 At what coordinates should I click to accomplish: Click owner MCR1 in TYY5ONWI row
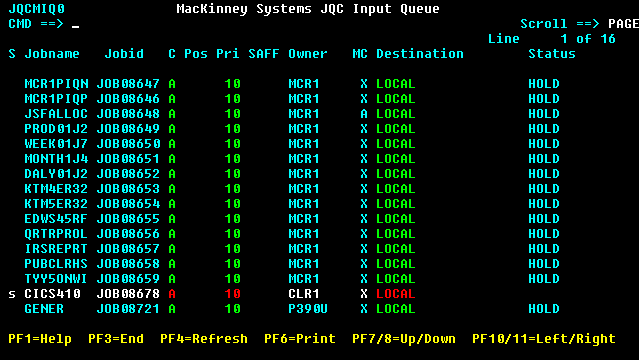click(x=304, y=279)
